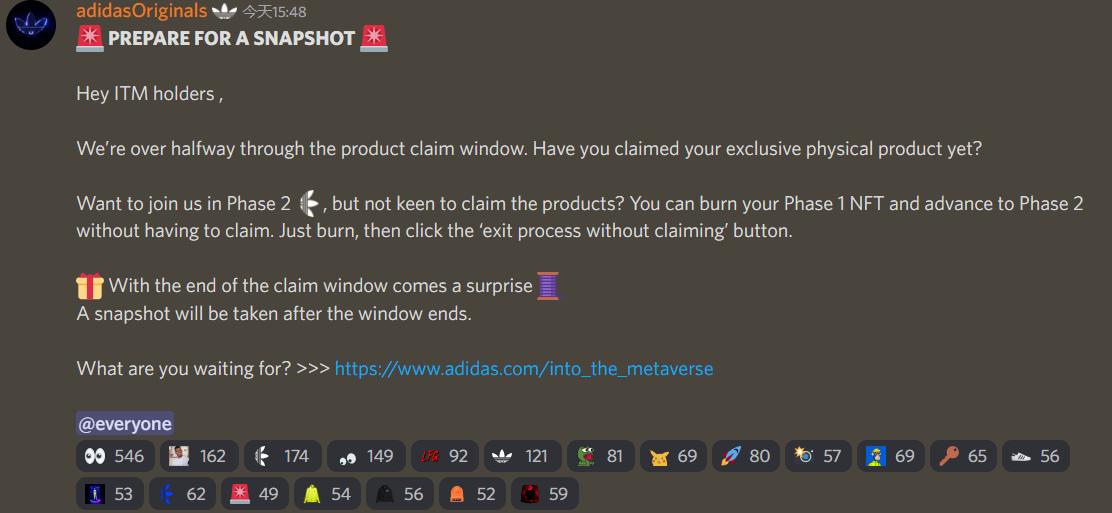Click the eyes emoji reaction with 546
This screenshot has height=513, width=1112.
coord(115,456)
